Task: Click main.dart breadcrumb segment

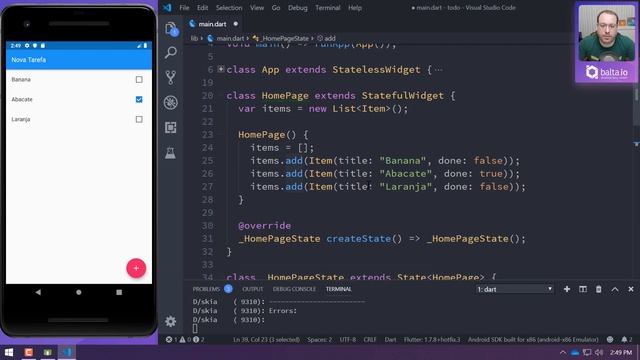Action: (x=230, y=38)
